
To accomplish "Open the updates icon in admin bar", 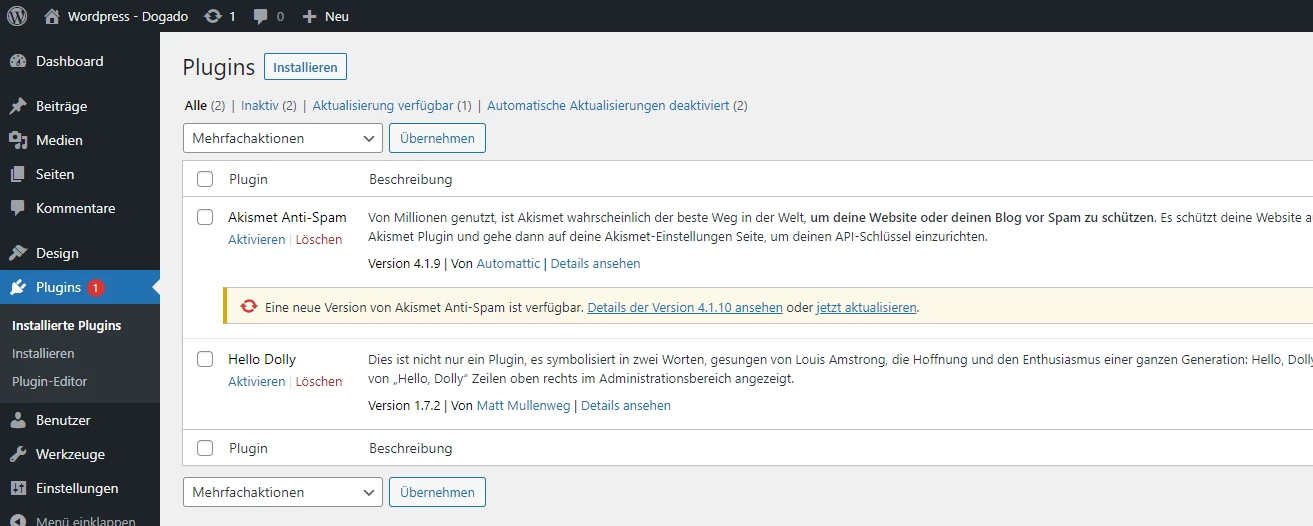I will 213,16.
